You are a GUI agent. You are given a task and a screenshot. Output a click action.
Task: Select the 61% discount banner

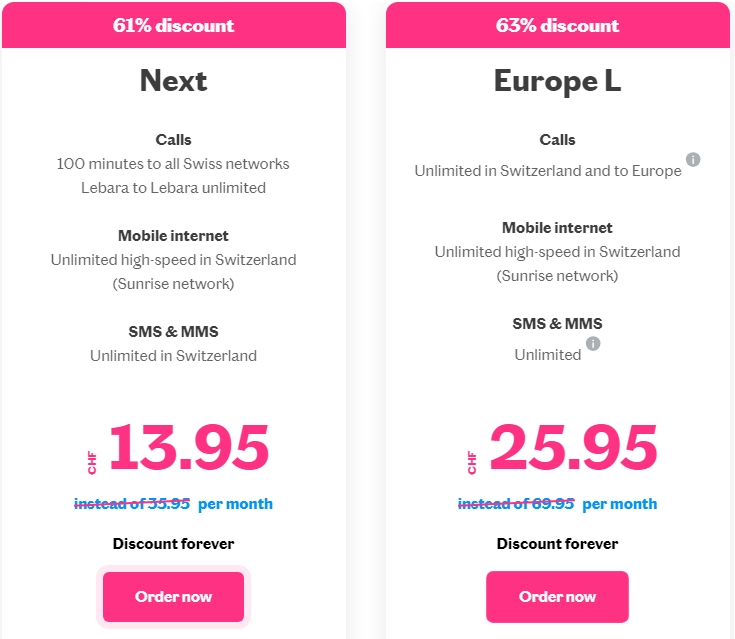click(x=174, y=25)
